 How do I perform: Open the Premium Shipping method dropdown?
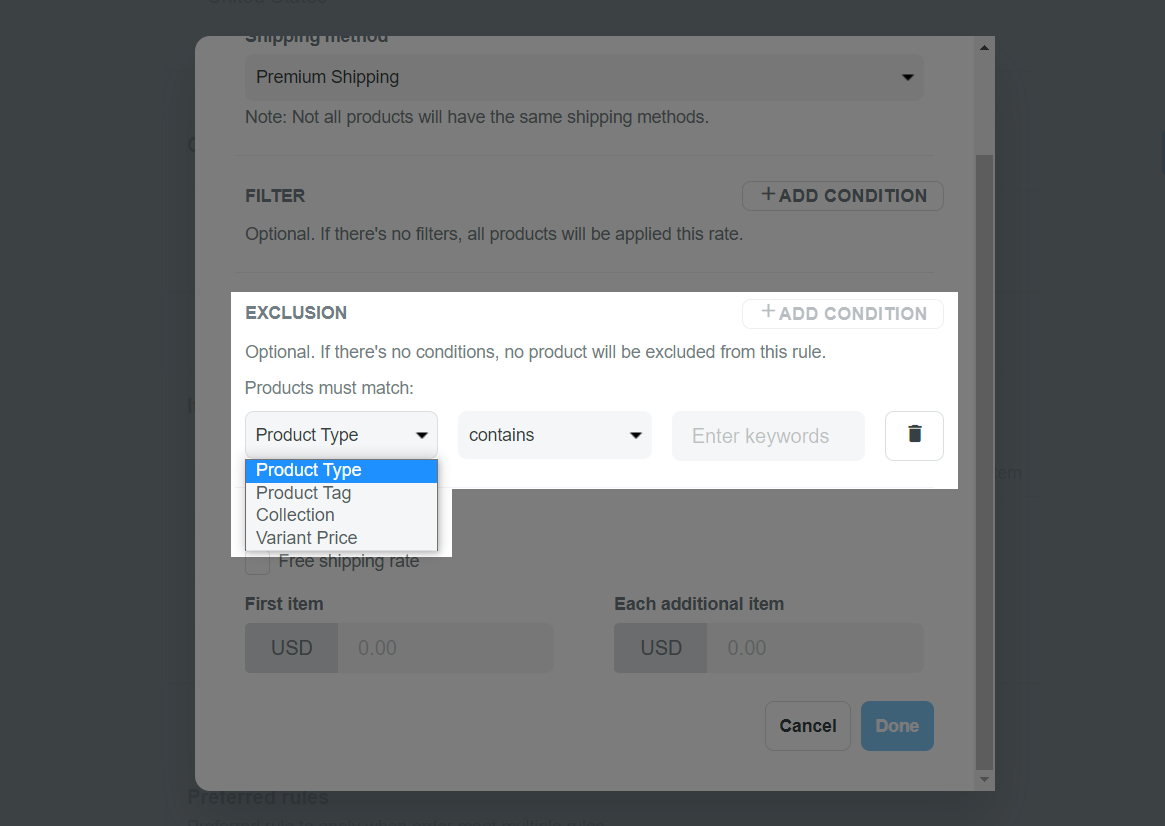pyautogui.click(x=584, y=77)
